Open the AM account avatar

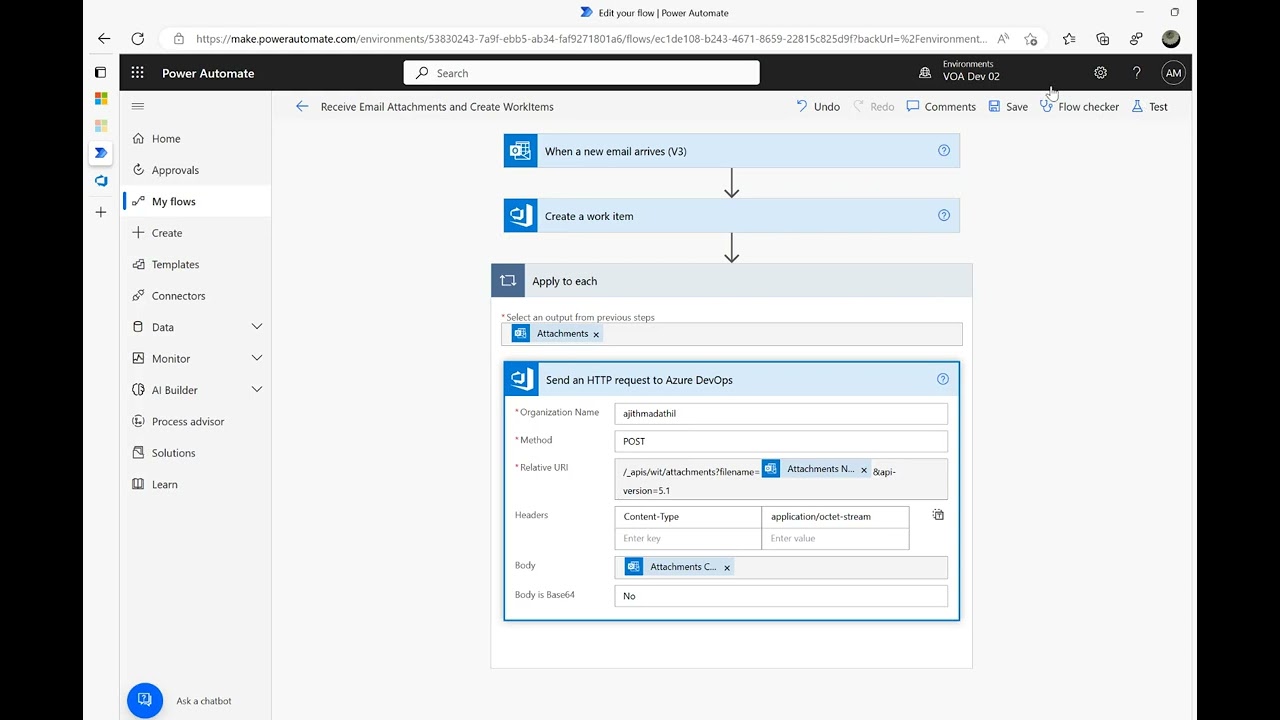click(1173, 73)
